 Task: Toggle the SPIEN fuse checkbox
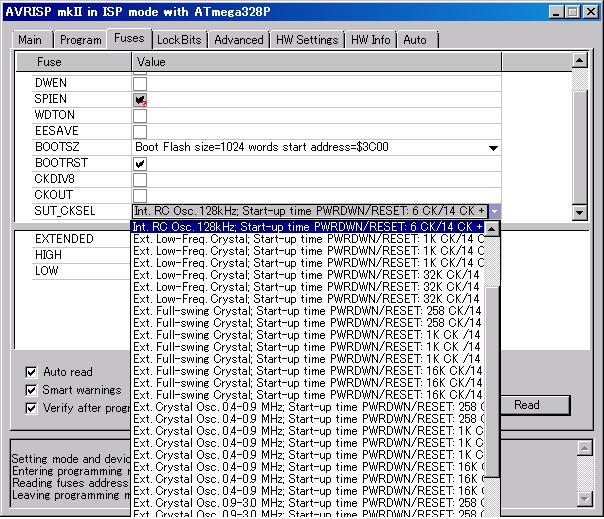pos(140,99)
